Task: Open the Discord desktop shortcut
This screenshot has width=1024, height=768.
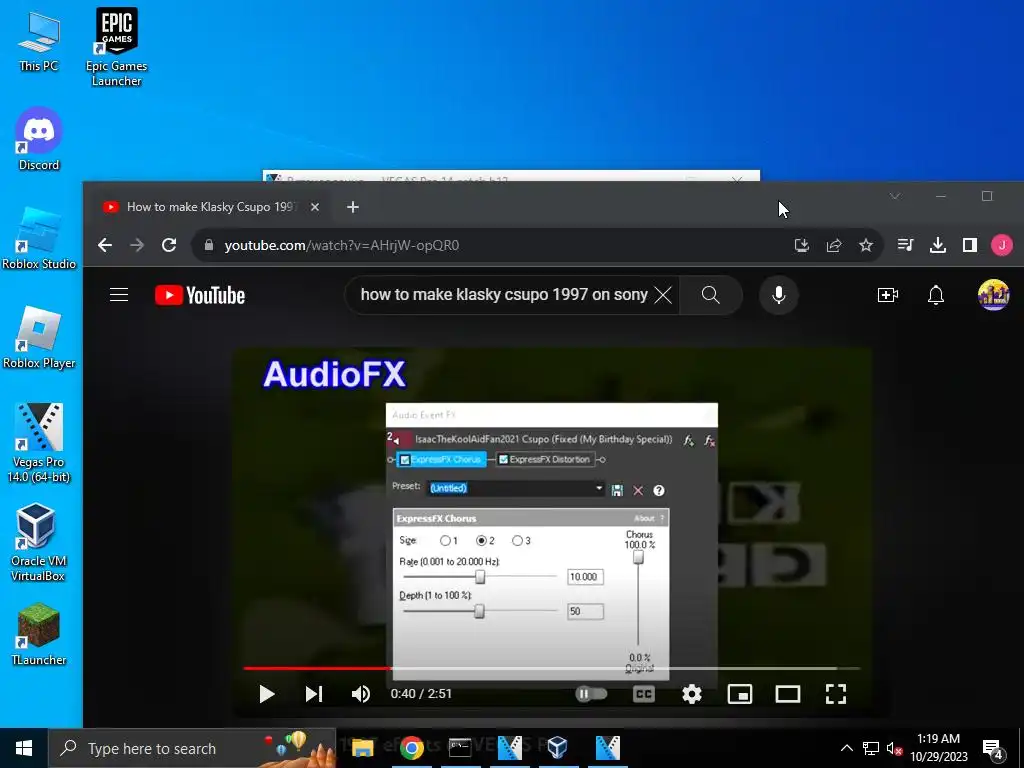Action: 39,140
